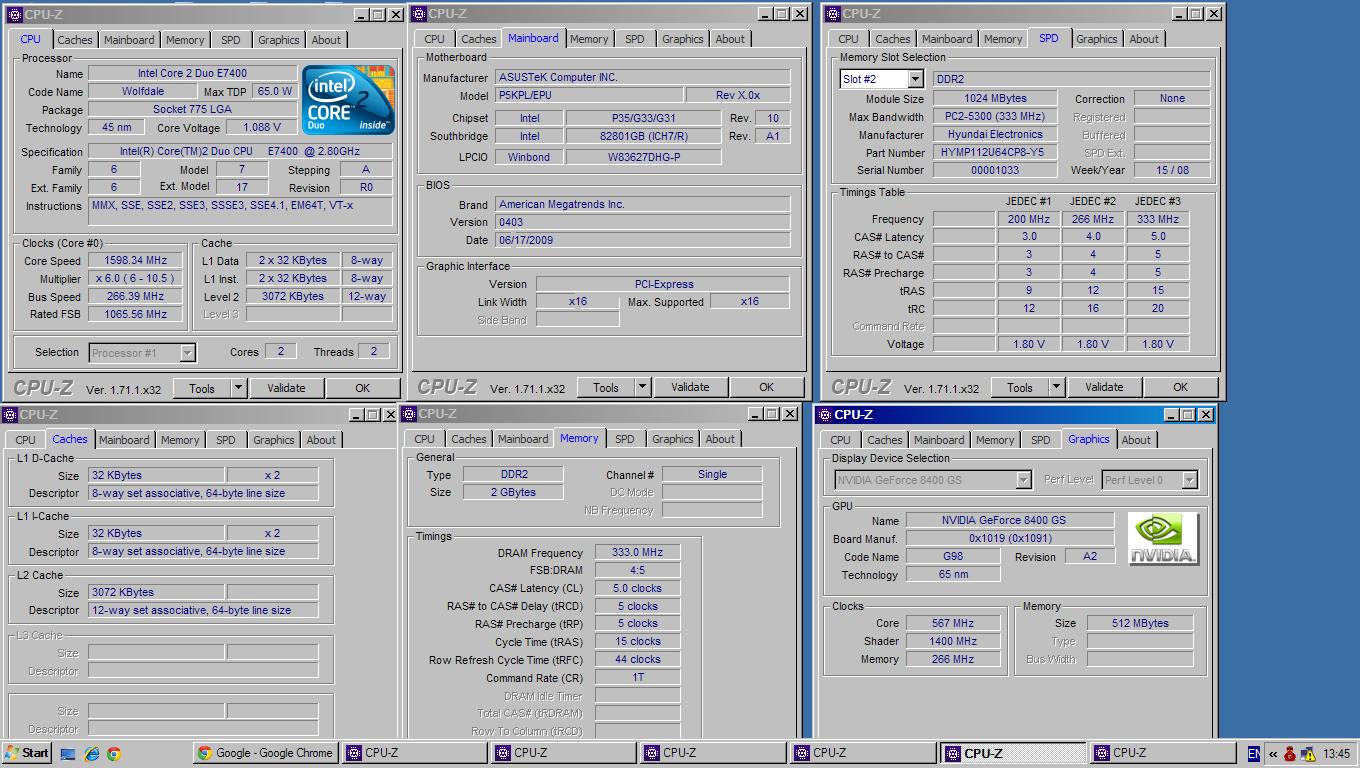Click the DRAM Frequency value 333.0 MHz
The image size is (1360, 768).
[x=638, y=553]
